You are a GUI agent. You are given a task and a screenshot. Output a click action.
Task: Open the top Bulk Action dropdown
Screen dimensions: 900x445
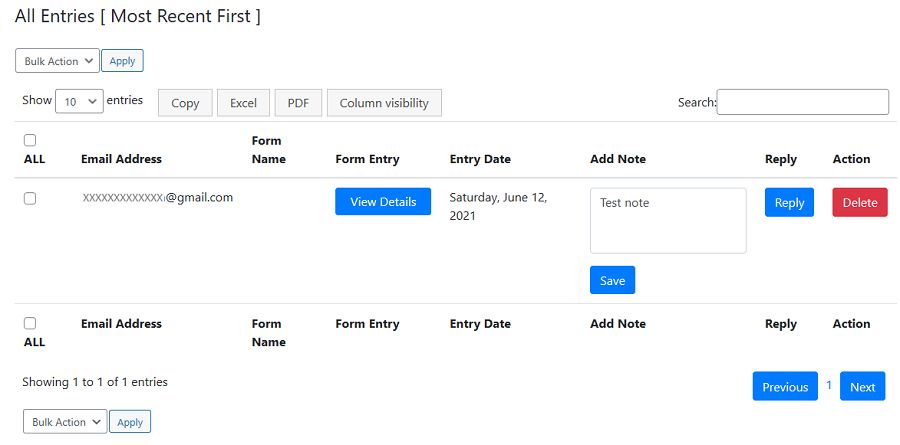57,61
